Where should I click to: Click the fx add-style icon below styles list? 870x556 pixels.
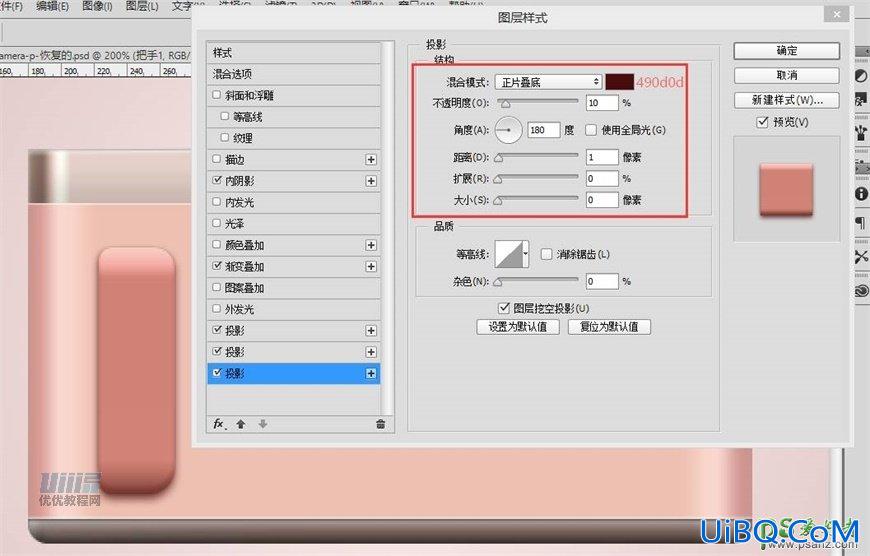click(x=219, y=424)
